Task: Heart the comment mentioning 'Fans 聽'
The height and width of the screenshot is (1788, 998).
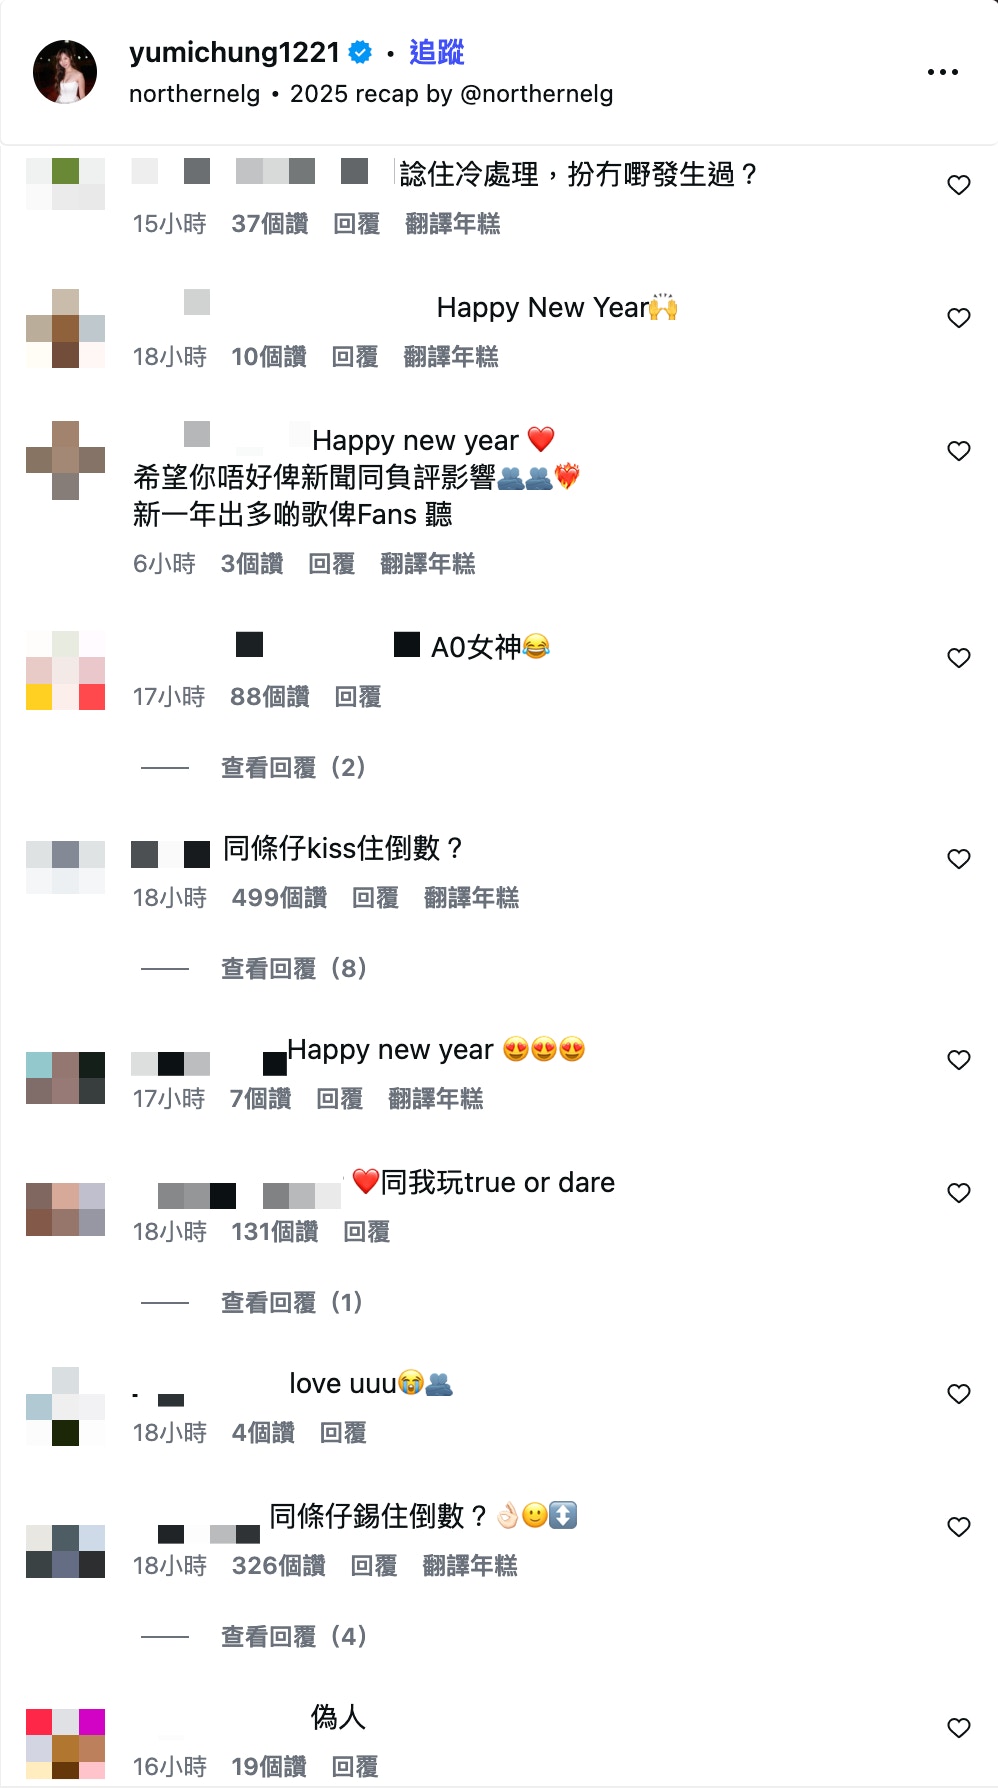Action: coord(959,451)
